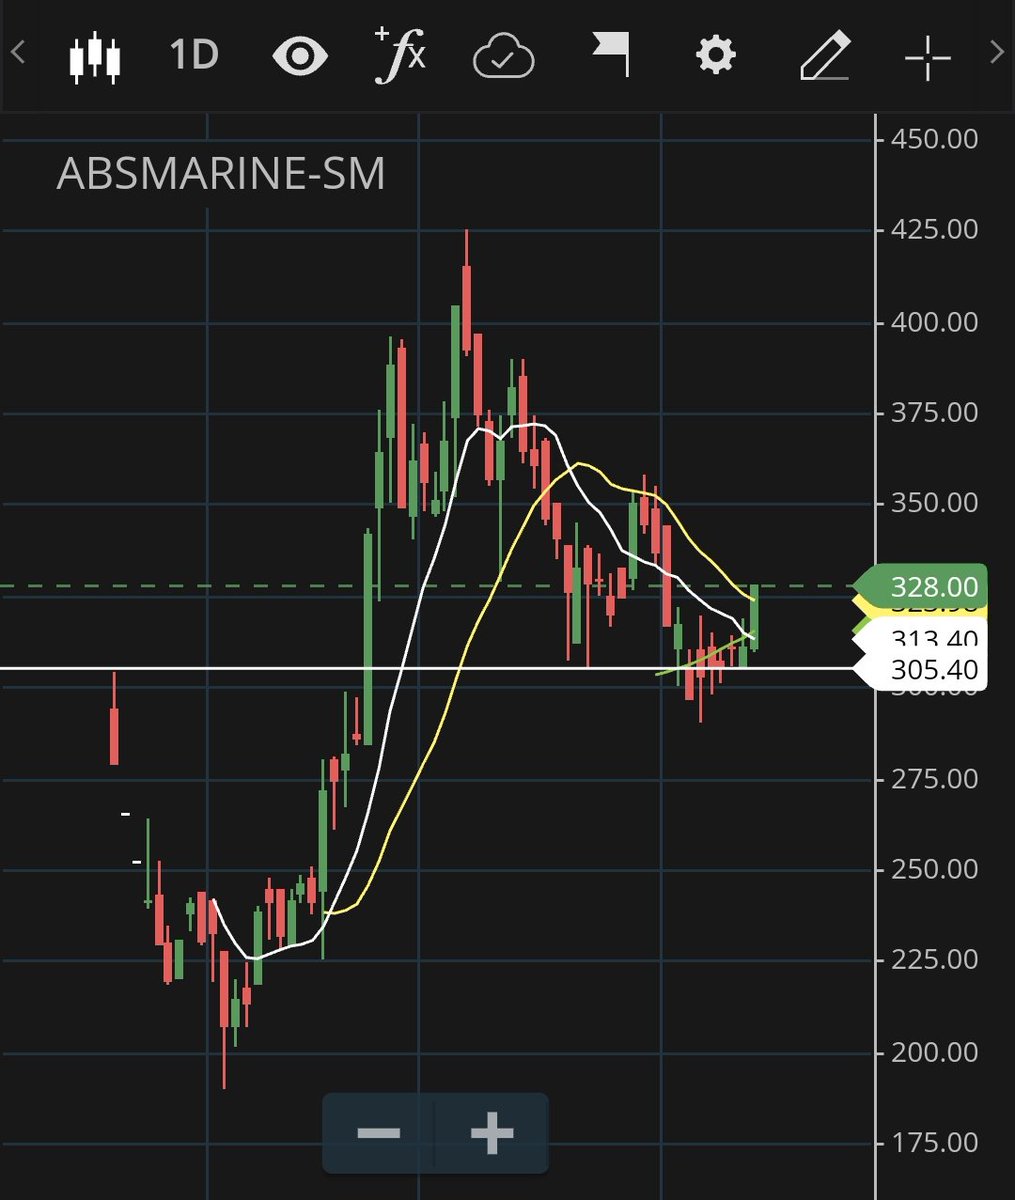Viewport: 1015px width, 1200px height.
Task: Click the ABSMARINE-SM symbol label
Action: click(221, 174)
